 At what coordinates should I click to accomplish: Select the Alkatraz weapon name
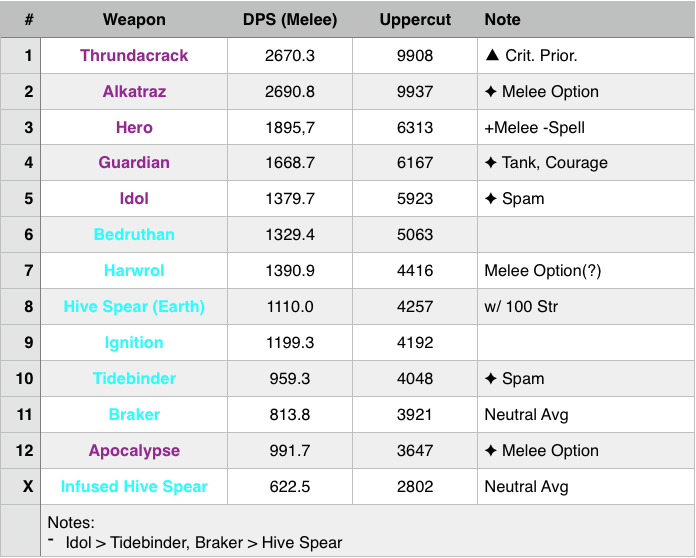(x=134, y=92)
